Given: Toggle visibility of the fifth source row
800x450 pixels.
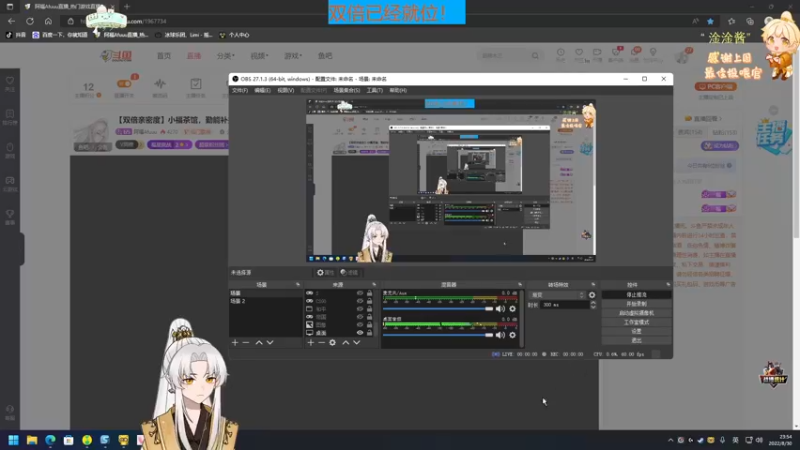Looking at the screenshot, I should pyautogui.click(x=360, y=324).
